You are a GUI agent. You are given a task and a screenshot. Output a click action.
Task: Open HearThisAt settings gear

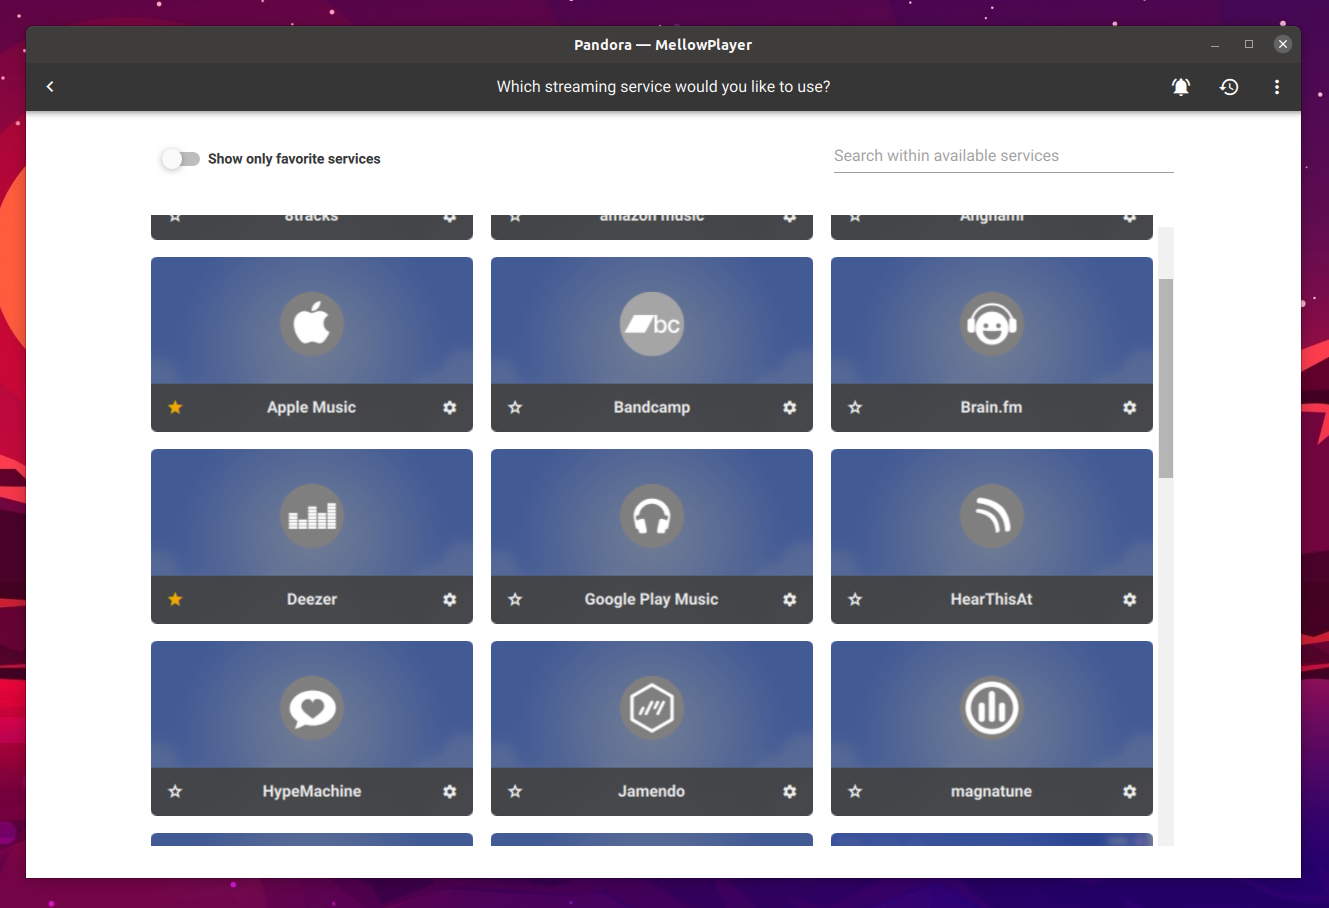[1130, 599]
